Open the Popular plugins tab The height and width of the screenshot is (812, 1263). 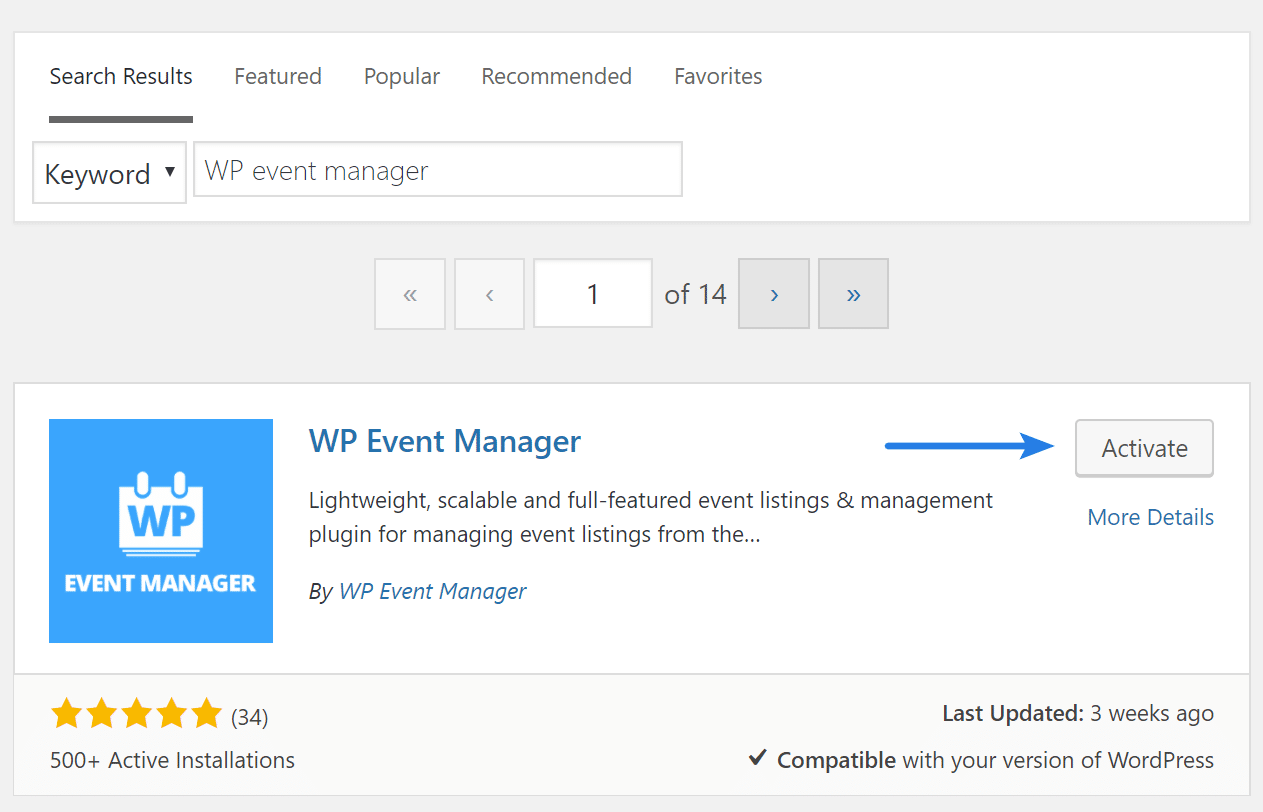coord(402,77)
